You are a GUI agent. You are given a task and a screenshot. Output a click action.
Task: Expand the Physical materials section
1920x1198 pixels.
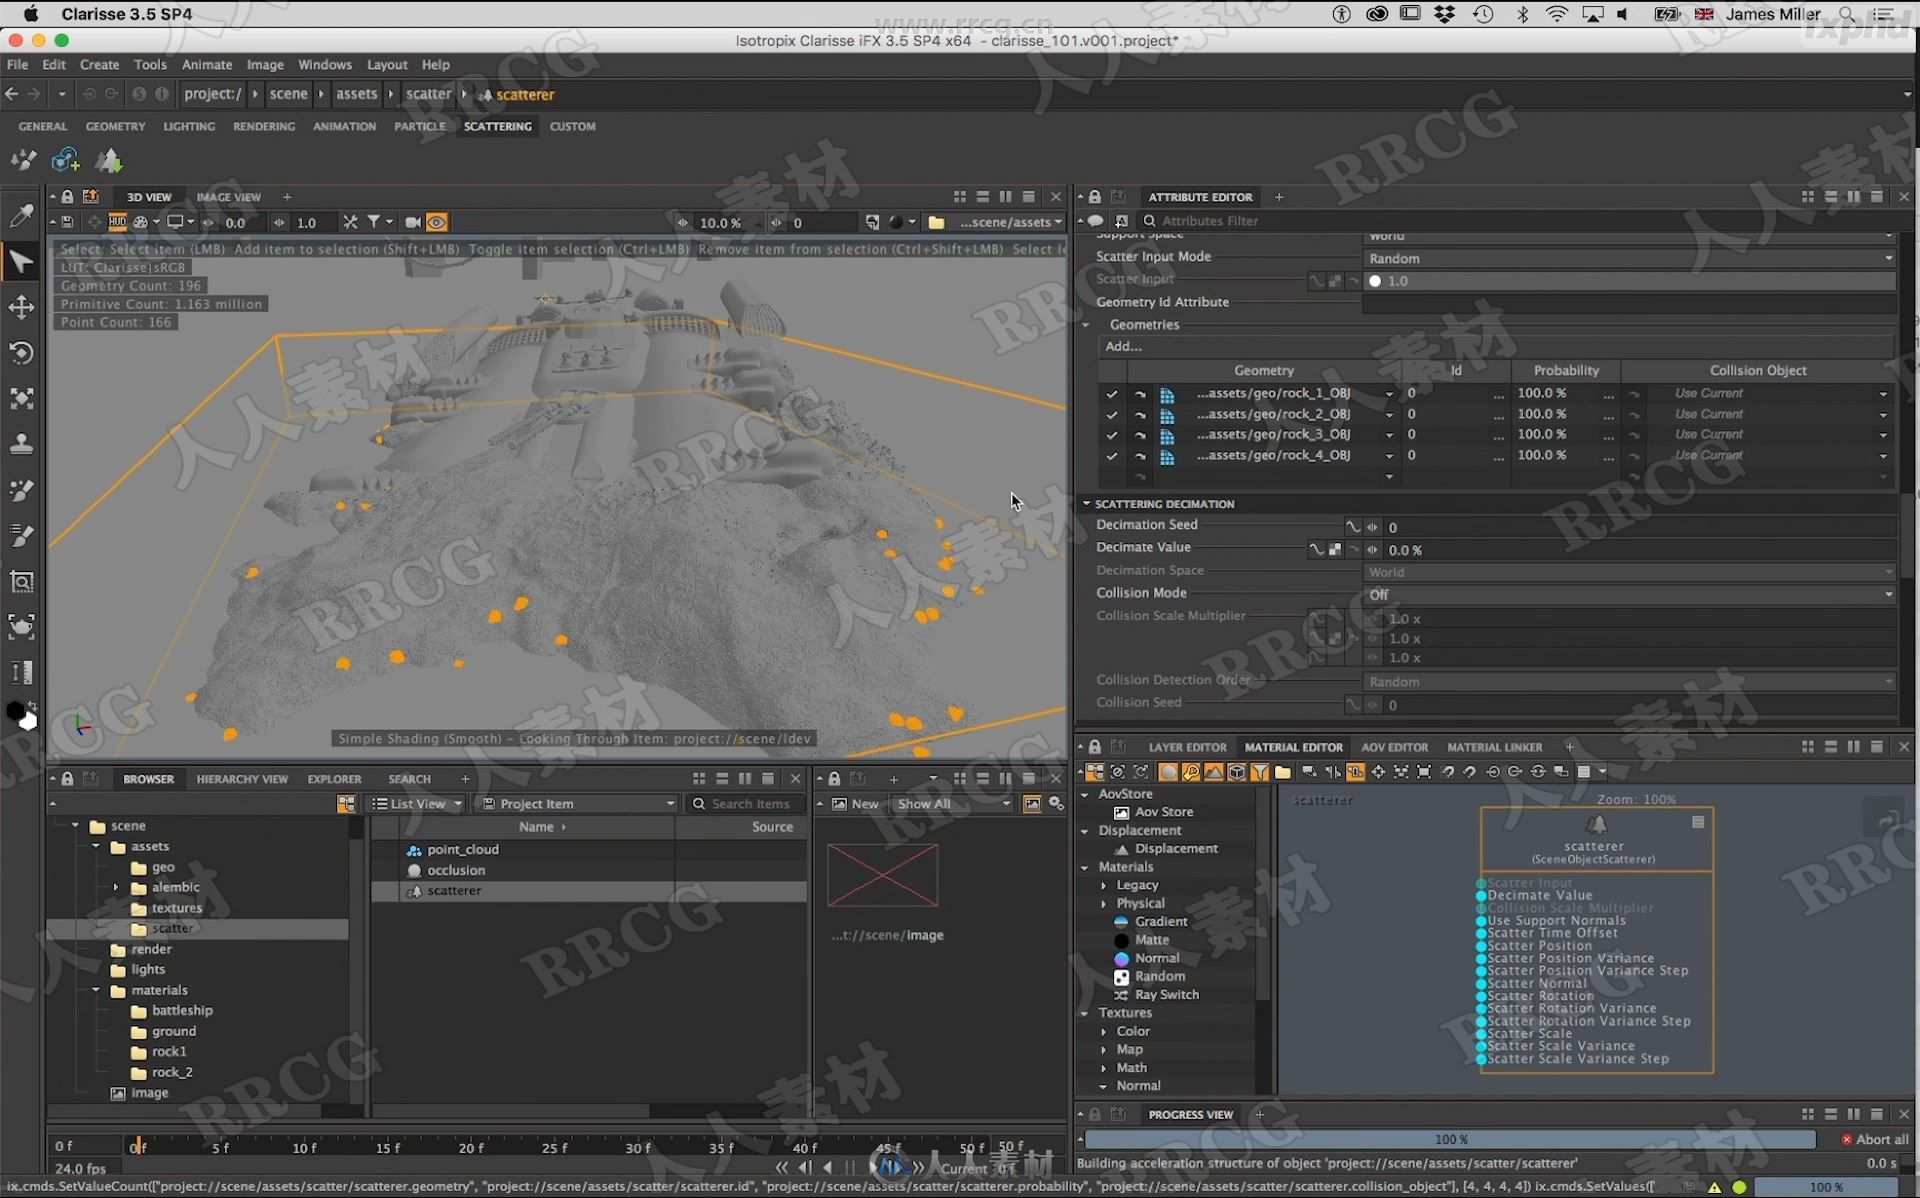[1103, 901]
